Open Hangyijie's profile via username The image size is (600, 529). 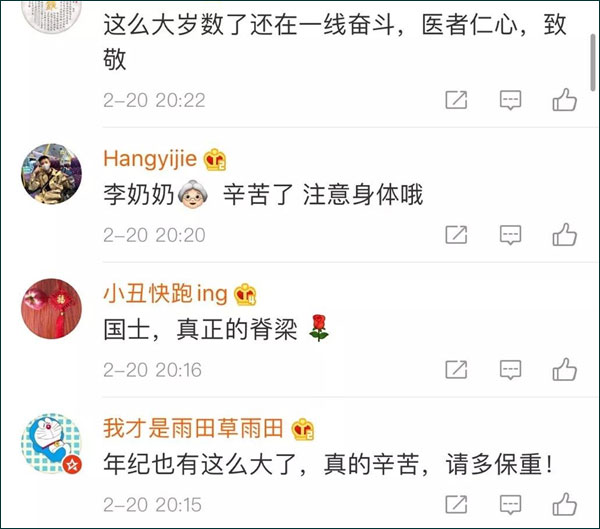[x=150, y=159]
